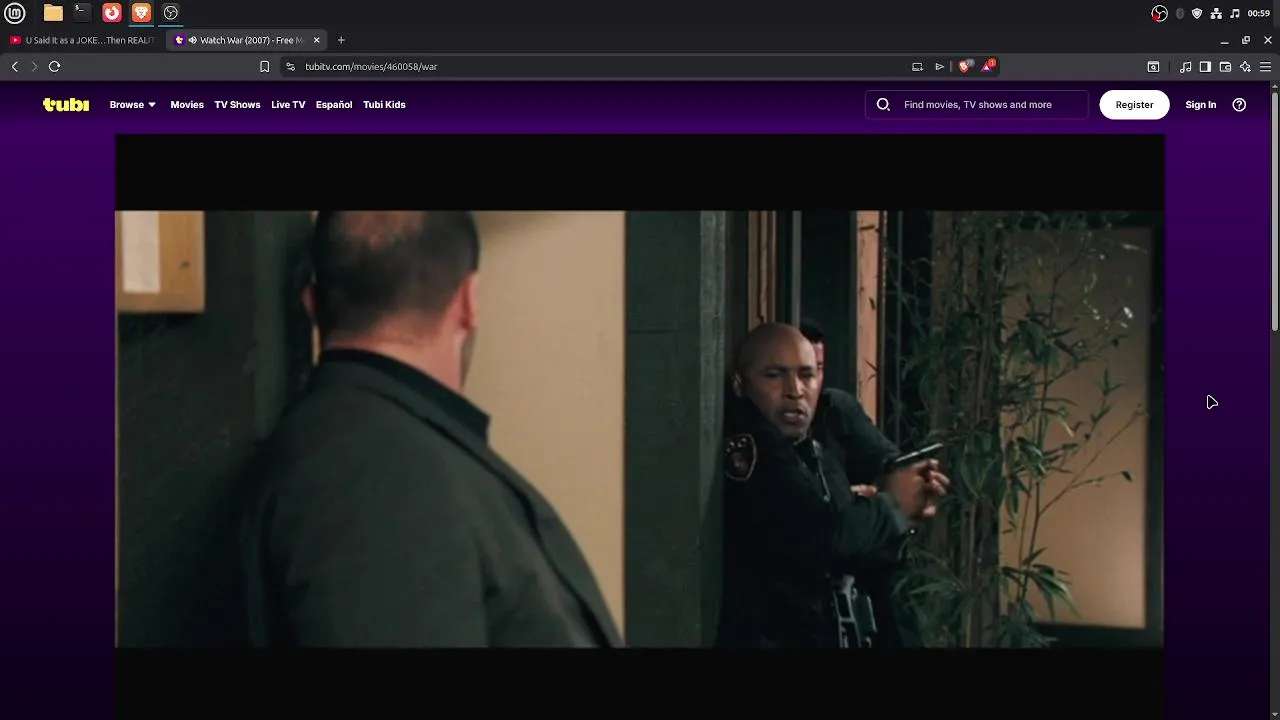
Task: Open Tubi Kids
Action: pos(384,104)
